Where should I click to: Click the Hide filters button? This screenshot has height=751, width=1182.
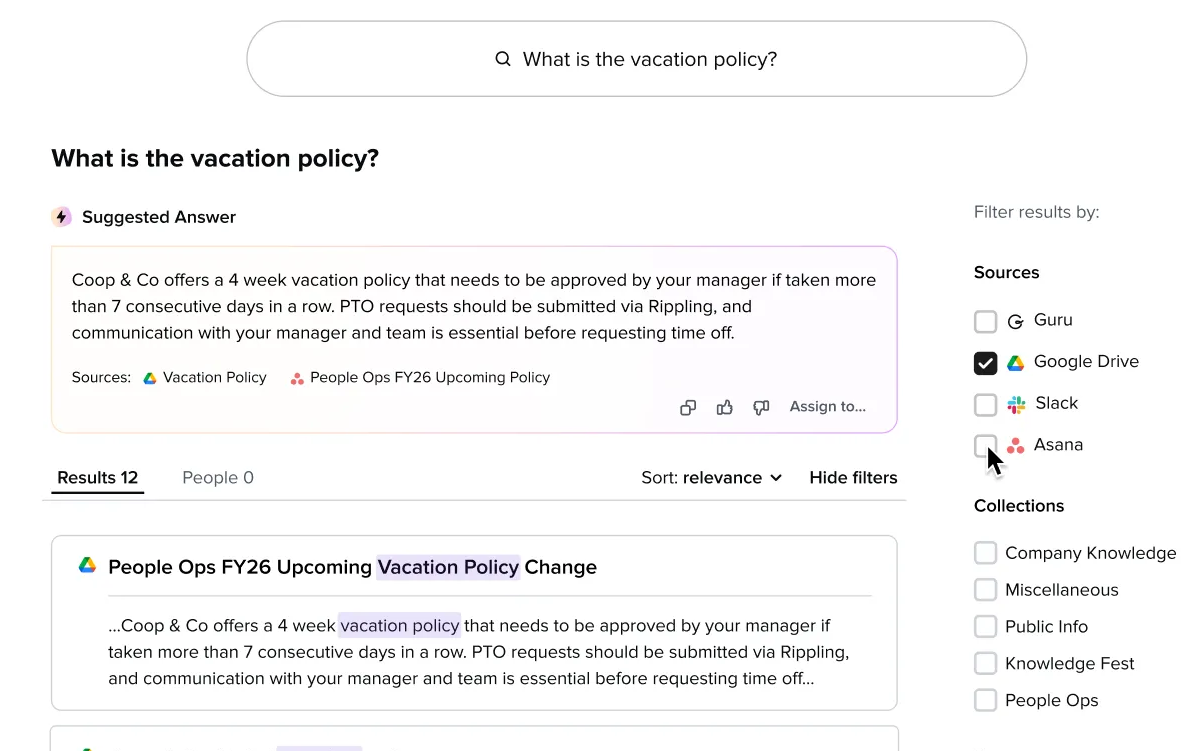pyautogui.click(x=853, y=478)
